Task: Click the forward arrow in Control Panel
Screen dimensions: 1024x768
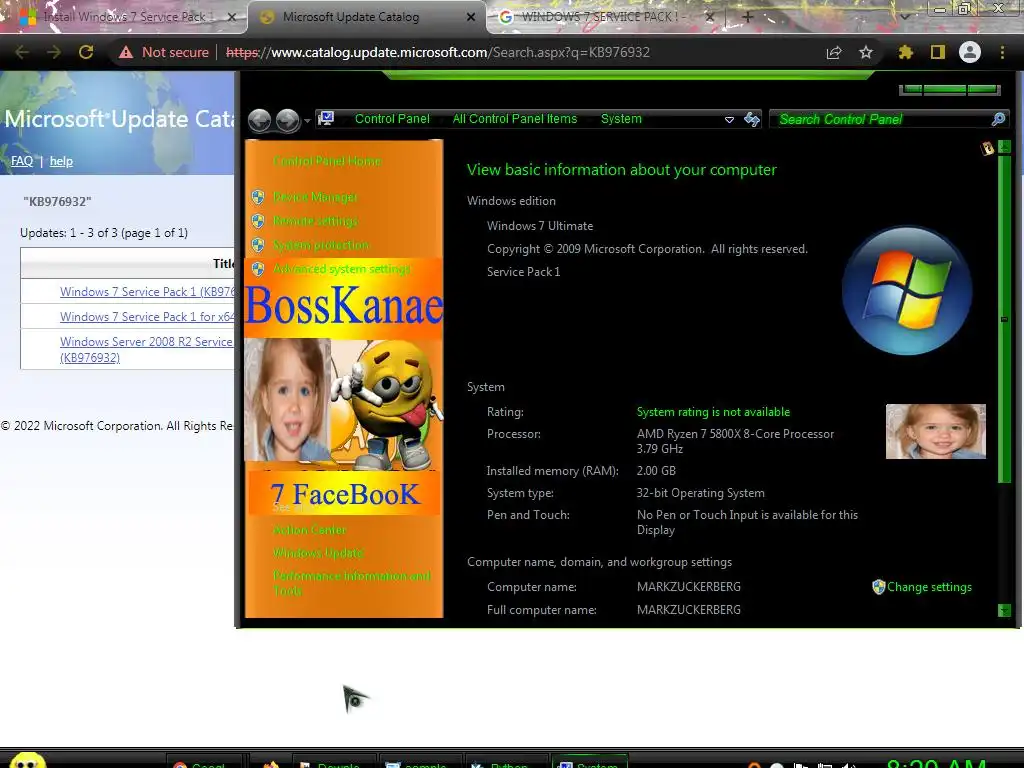Action: coord(287,120)
